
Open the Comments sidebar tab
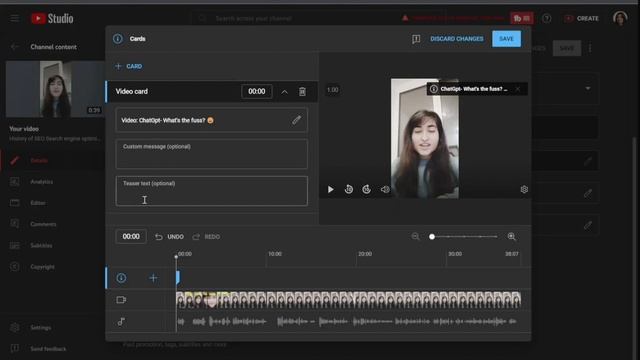[43, 224]
